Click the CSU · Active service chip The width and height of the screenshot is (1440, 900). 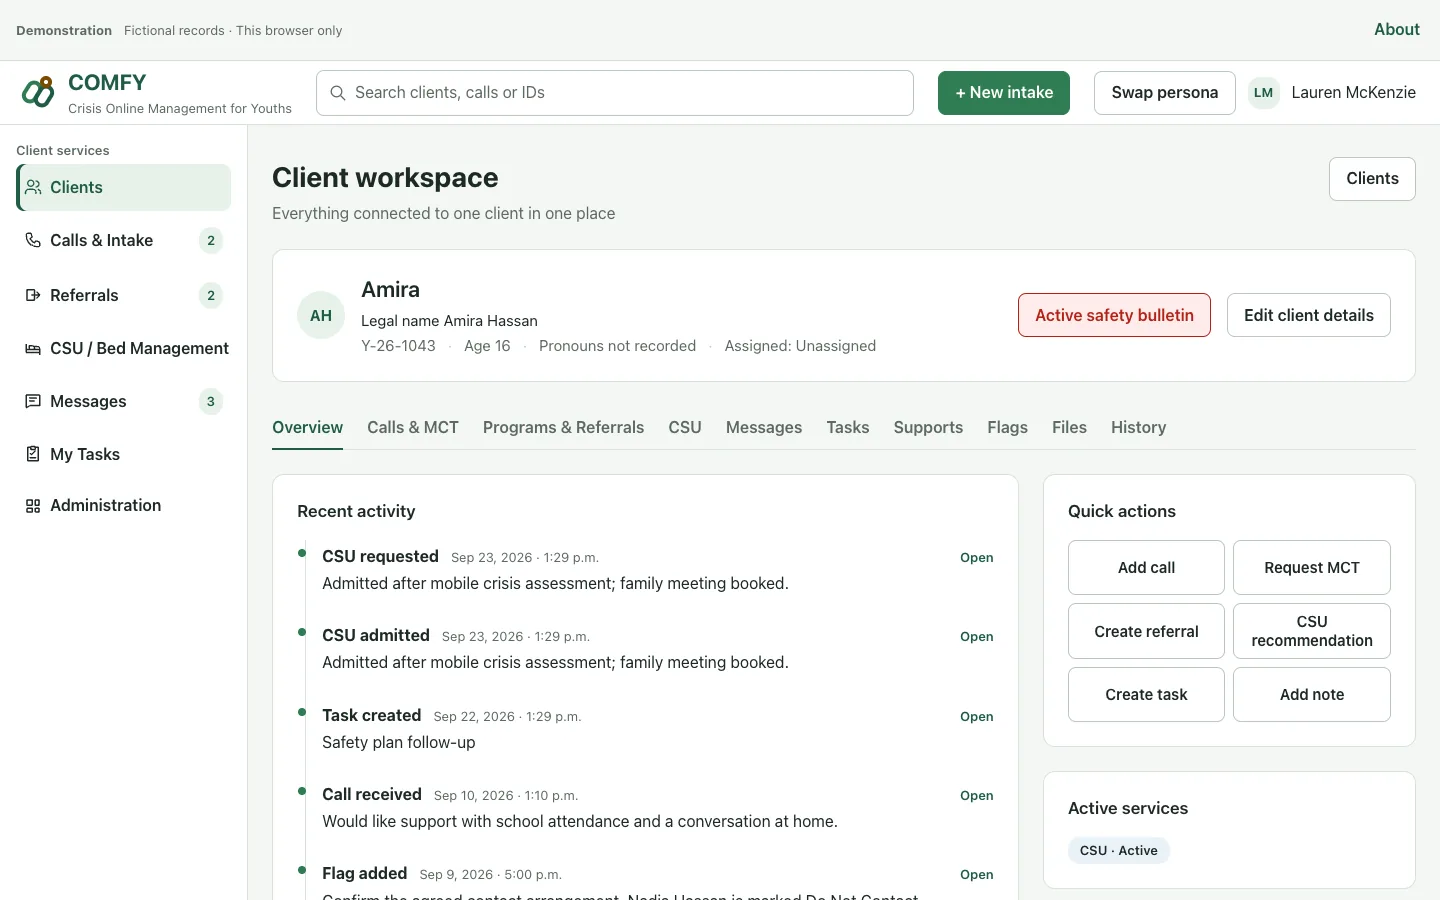pyautogui.click(x=1119, y=851)
